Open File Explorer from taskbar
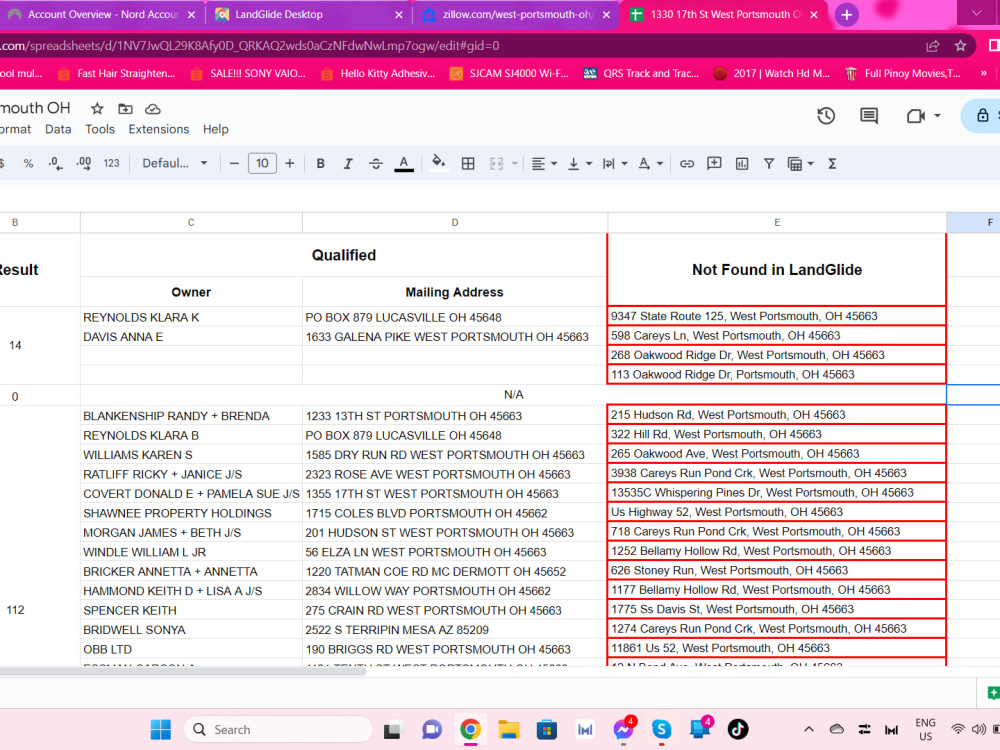 pyautogui.click(x=508, y=730)
